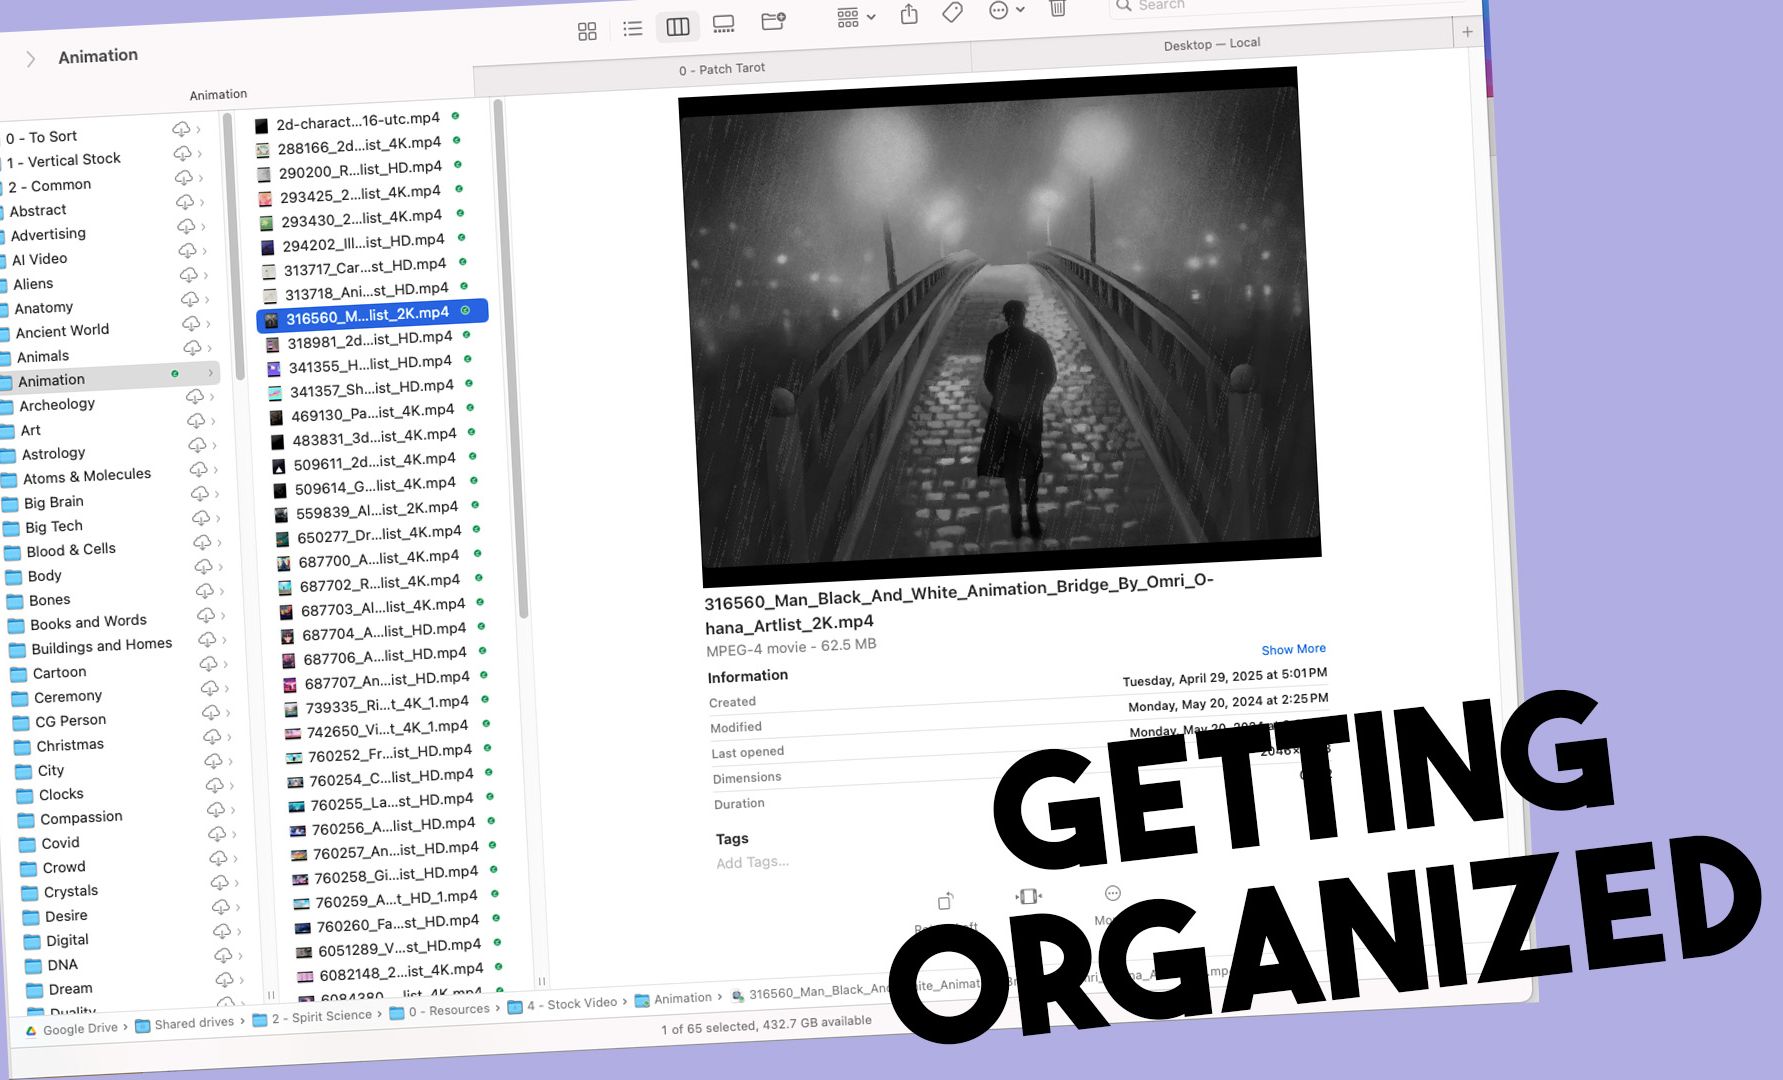Select file 687700_A...list_4K.mp4
Viewport: 1783px width, 1080px height.
[379, 559]
